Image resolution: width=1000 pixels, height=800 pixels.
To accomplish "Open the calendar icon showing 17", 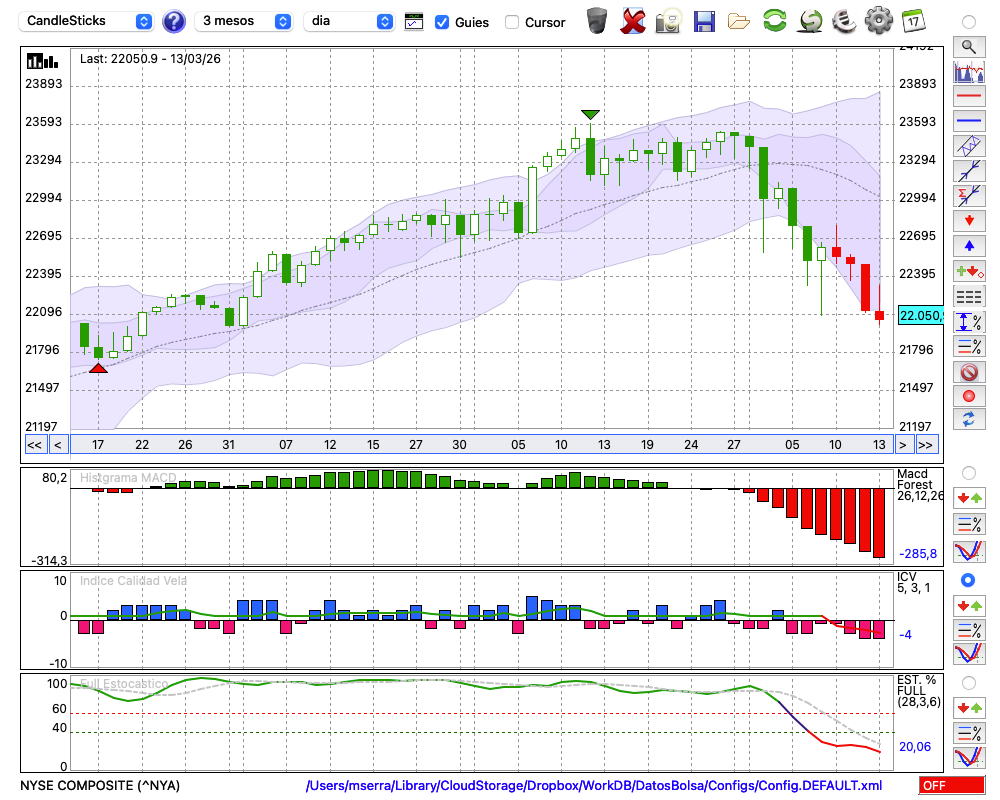I will pos(913,21).
